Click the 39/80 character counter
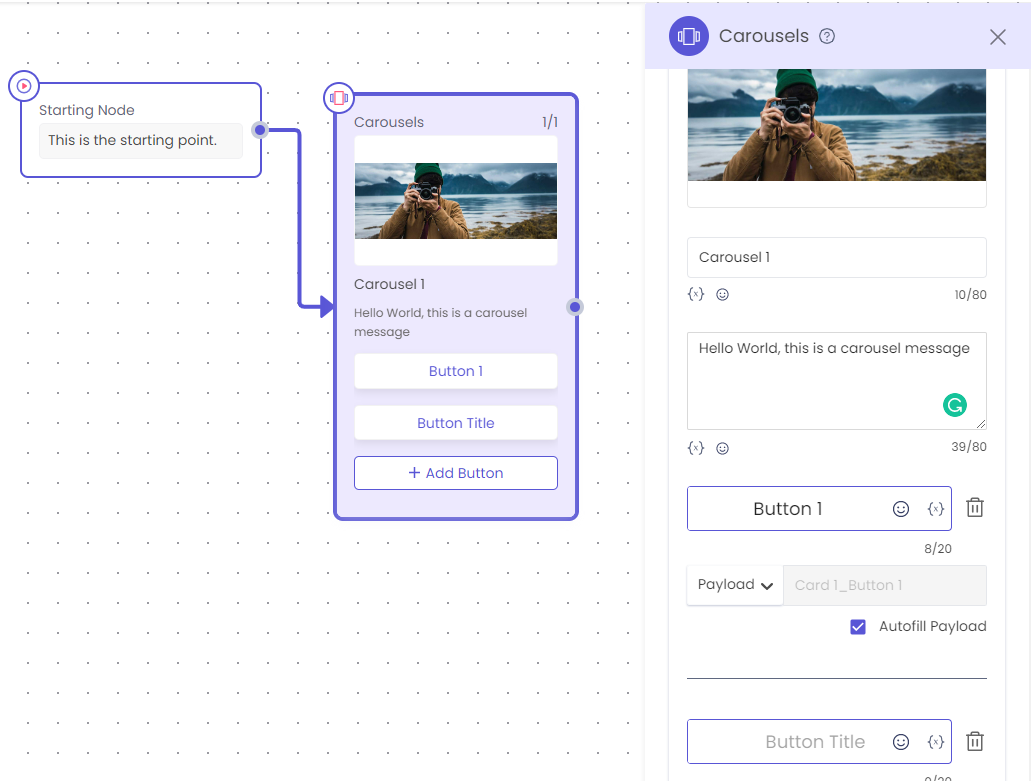 tap(969, 447)
